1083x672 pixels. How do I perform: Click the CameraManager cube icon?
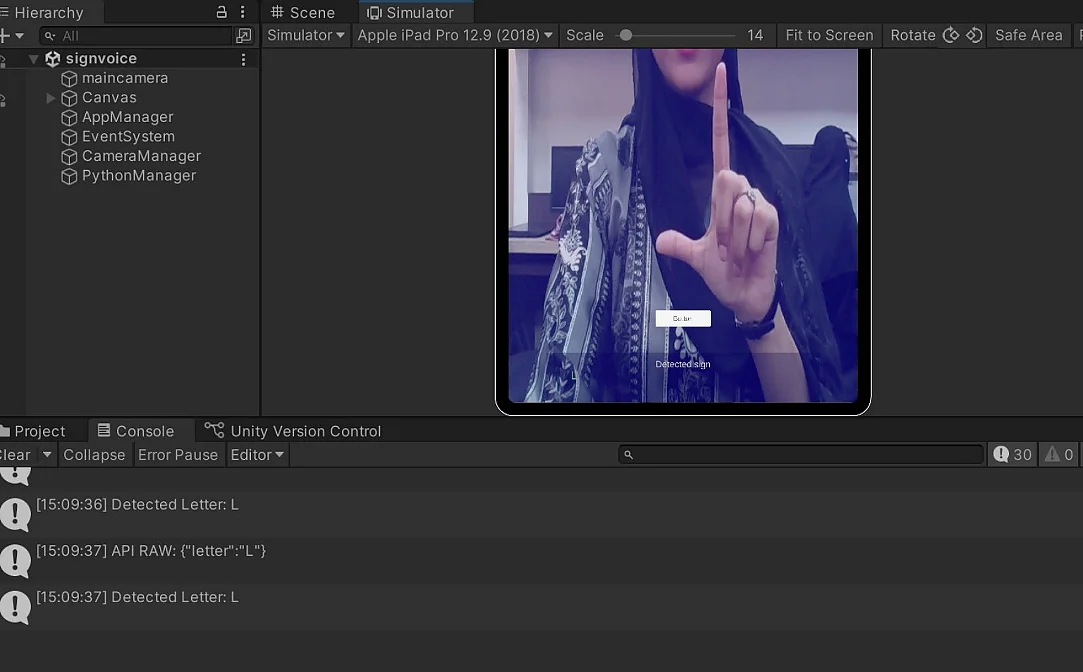(69, 157)
